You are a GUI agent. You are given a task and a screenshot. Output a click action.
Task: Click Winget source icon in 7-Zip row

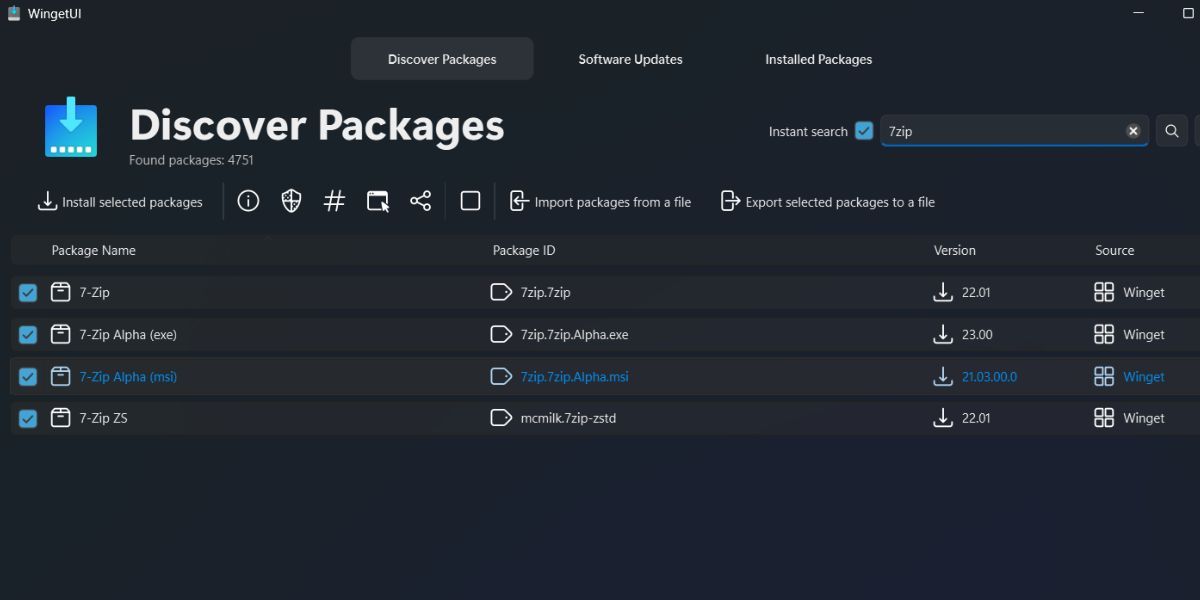(x=1104, y=292)
